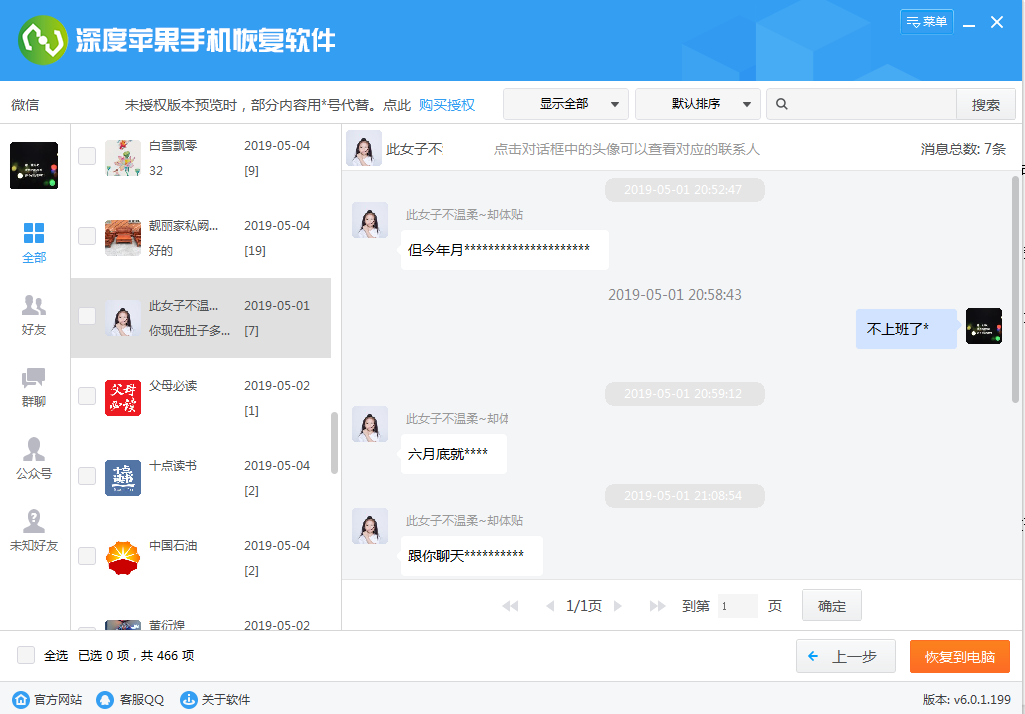Click the contact list scrollbar
This screenshot has width=1025, height=714.
click(x=334, y=443)
